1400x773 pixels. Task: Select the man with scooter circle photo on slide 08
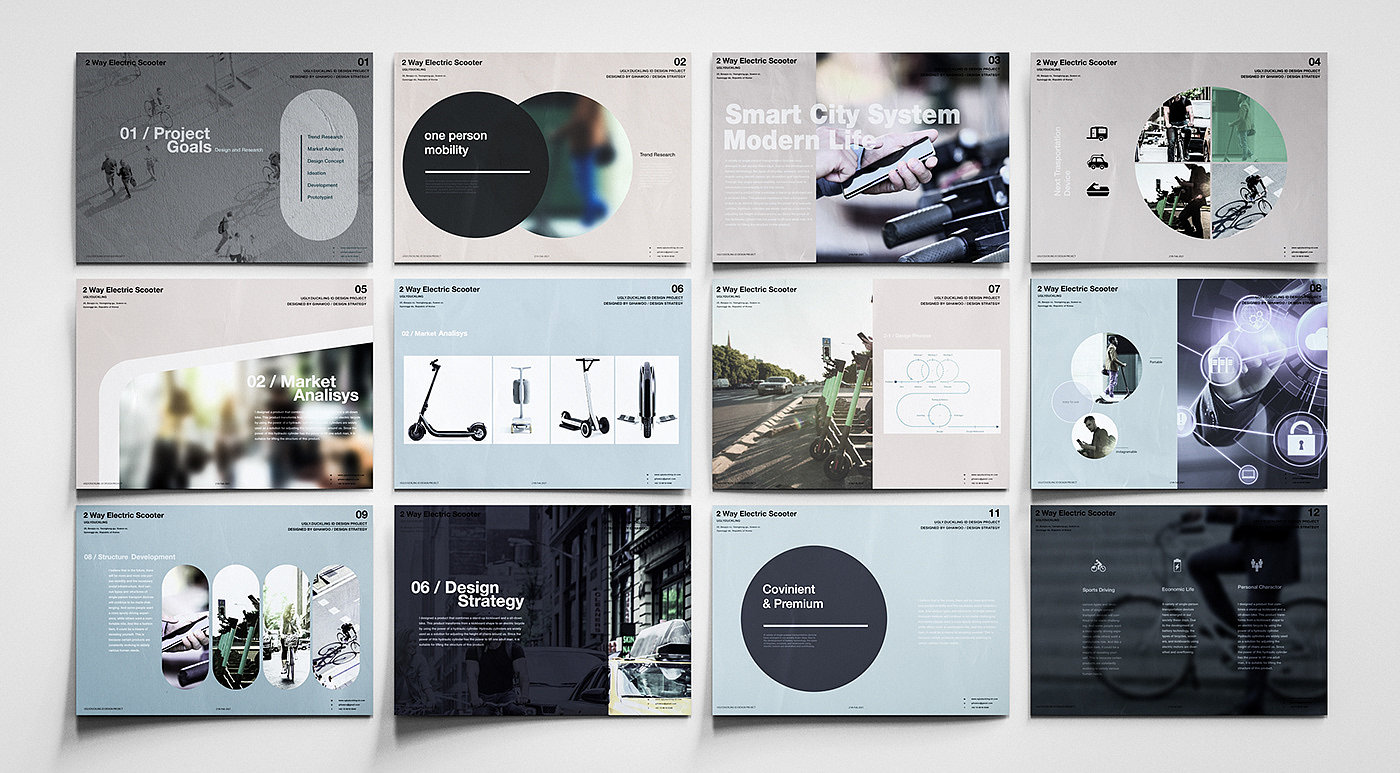pos(1106,367)
